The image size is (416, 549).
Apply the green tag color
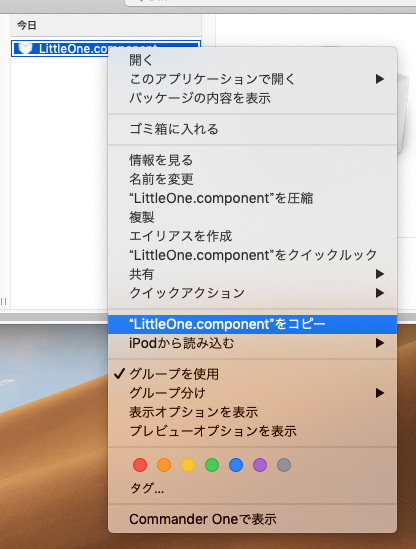(x=212, y=465)
